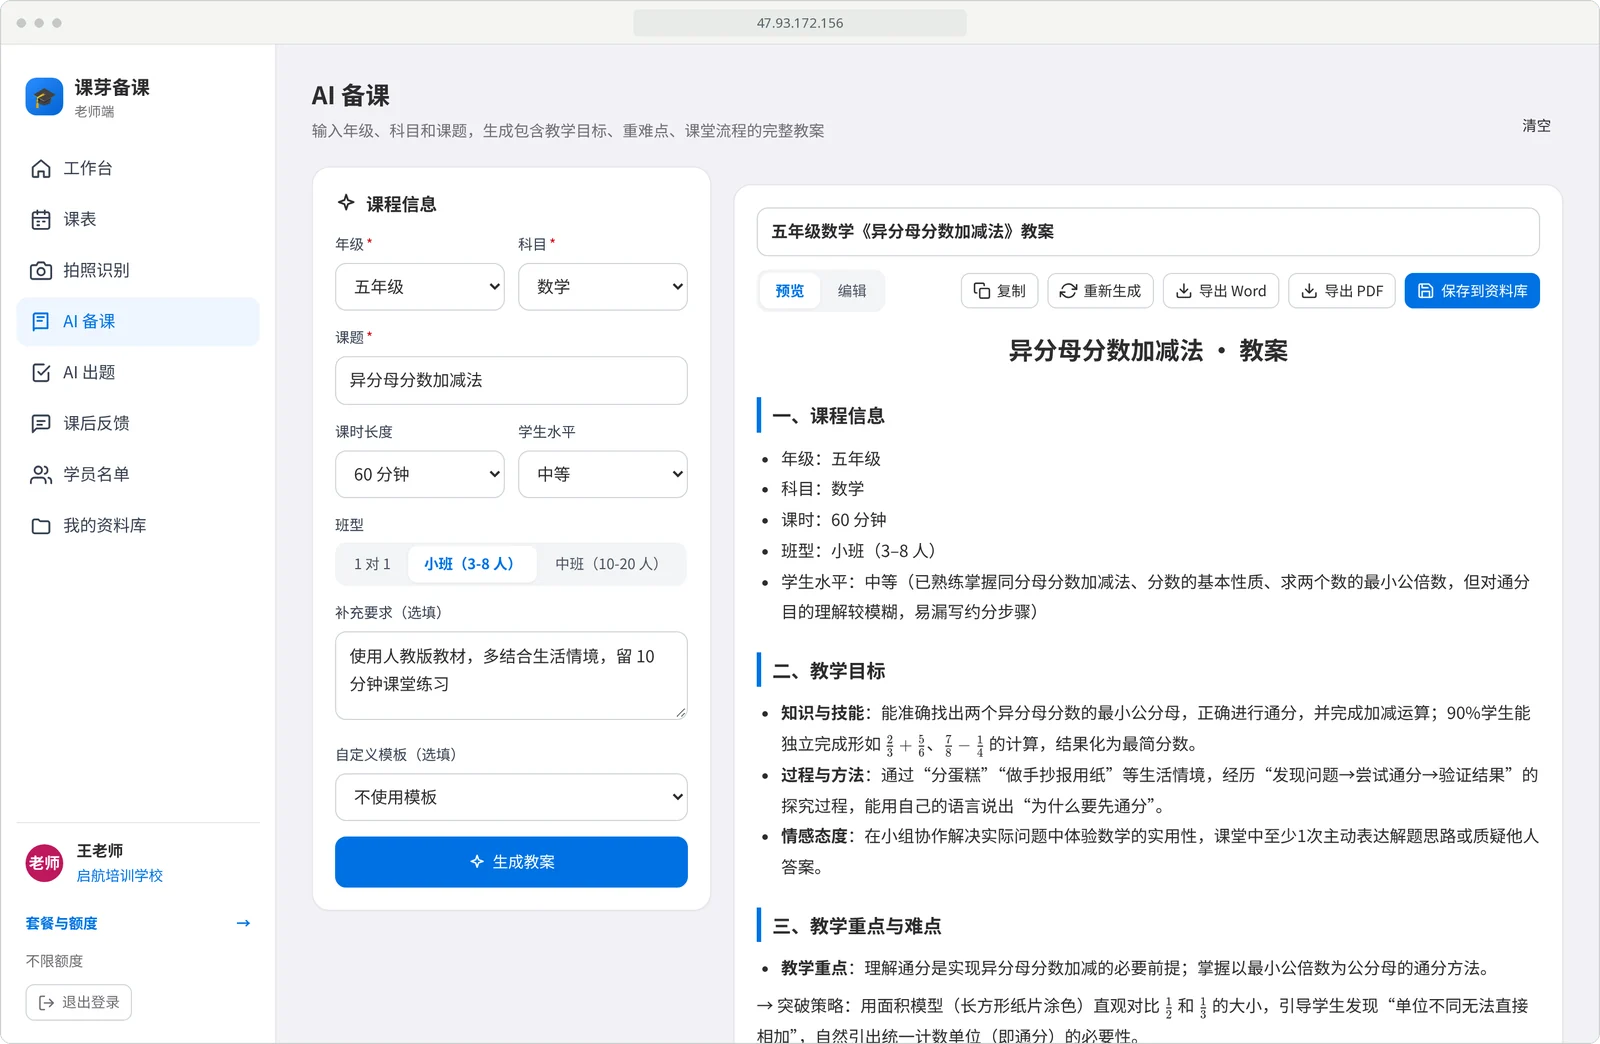1600x1044 pixels.
Task: Grab the 补充要求 textarea resize handle
Action: pos(681,712)
